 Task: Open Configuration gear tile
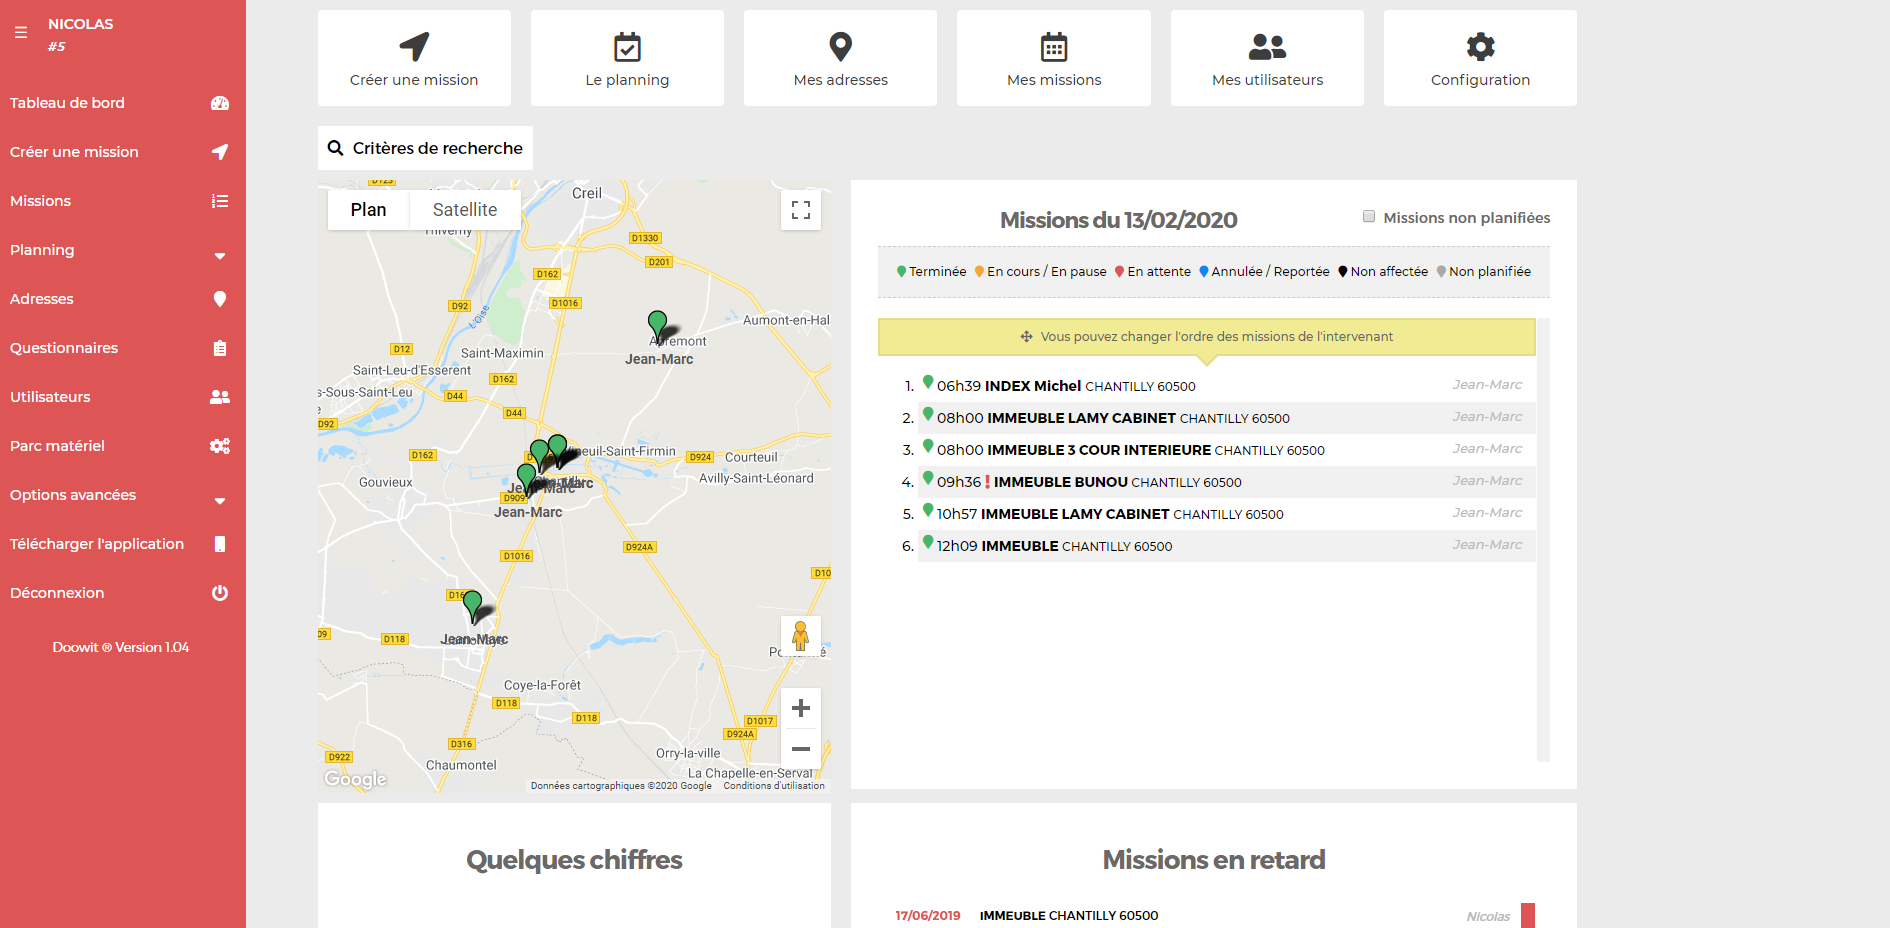click(1480, 58)
